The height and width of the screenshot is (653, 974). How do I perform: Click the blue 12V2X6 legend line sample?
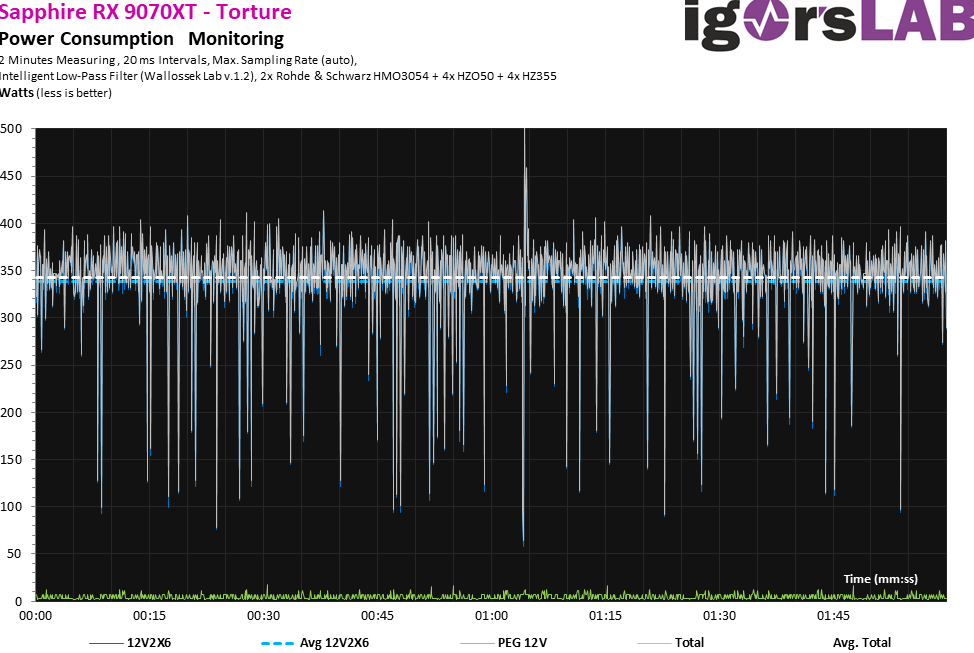(x=106, y=644)
